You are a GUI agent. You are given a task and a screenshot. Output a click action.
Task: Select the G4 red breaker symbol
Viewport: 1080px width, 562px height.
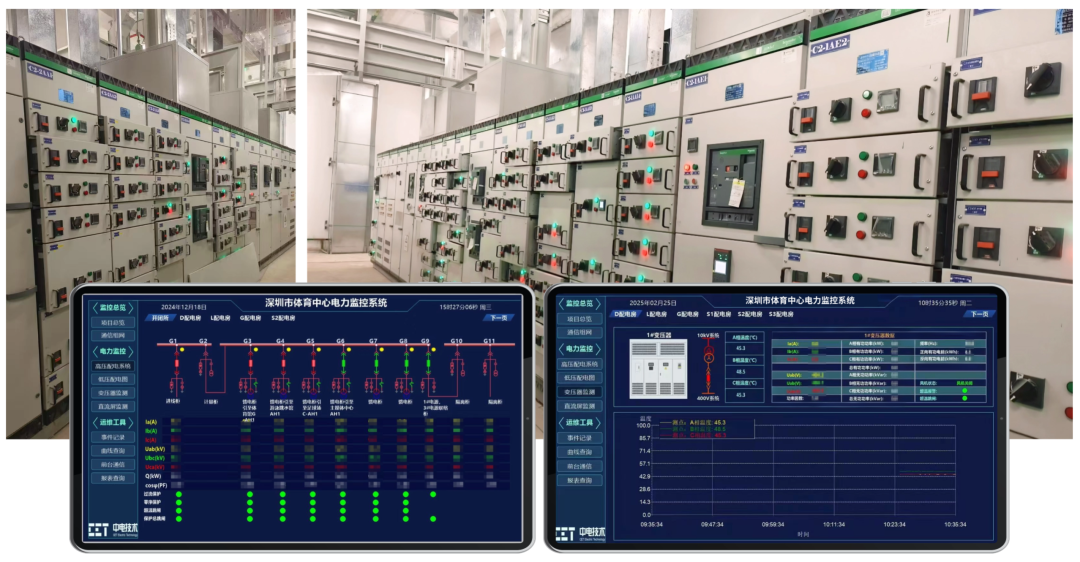tap(282, 363)
